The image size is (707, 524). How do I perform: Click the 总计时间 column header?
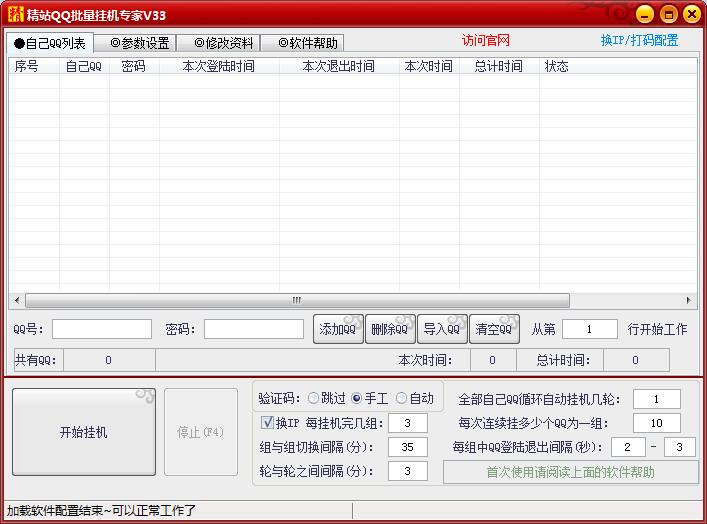tap(499, 67)
